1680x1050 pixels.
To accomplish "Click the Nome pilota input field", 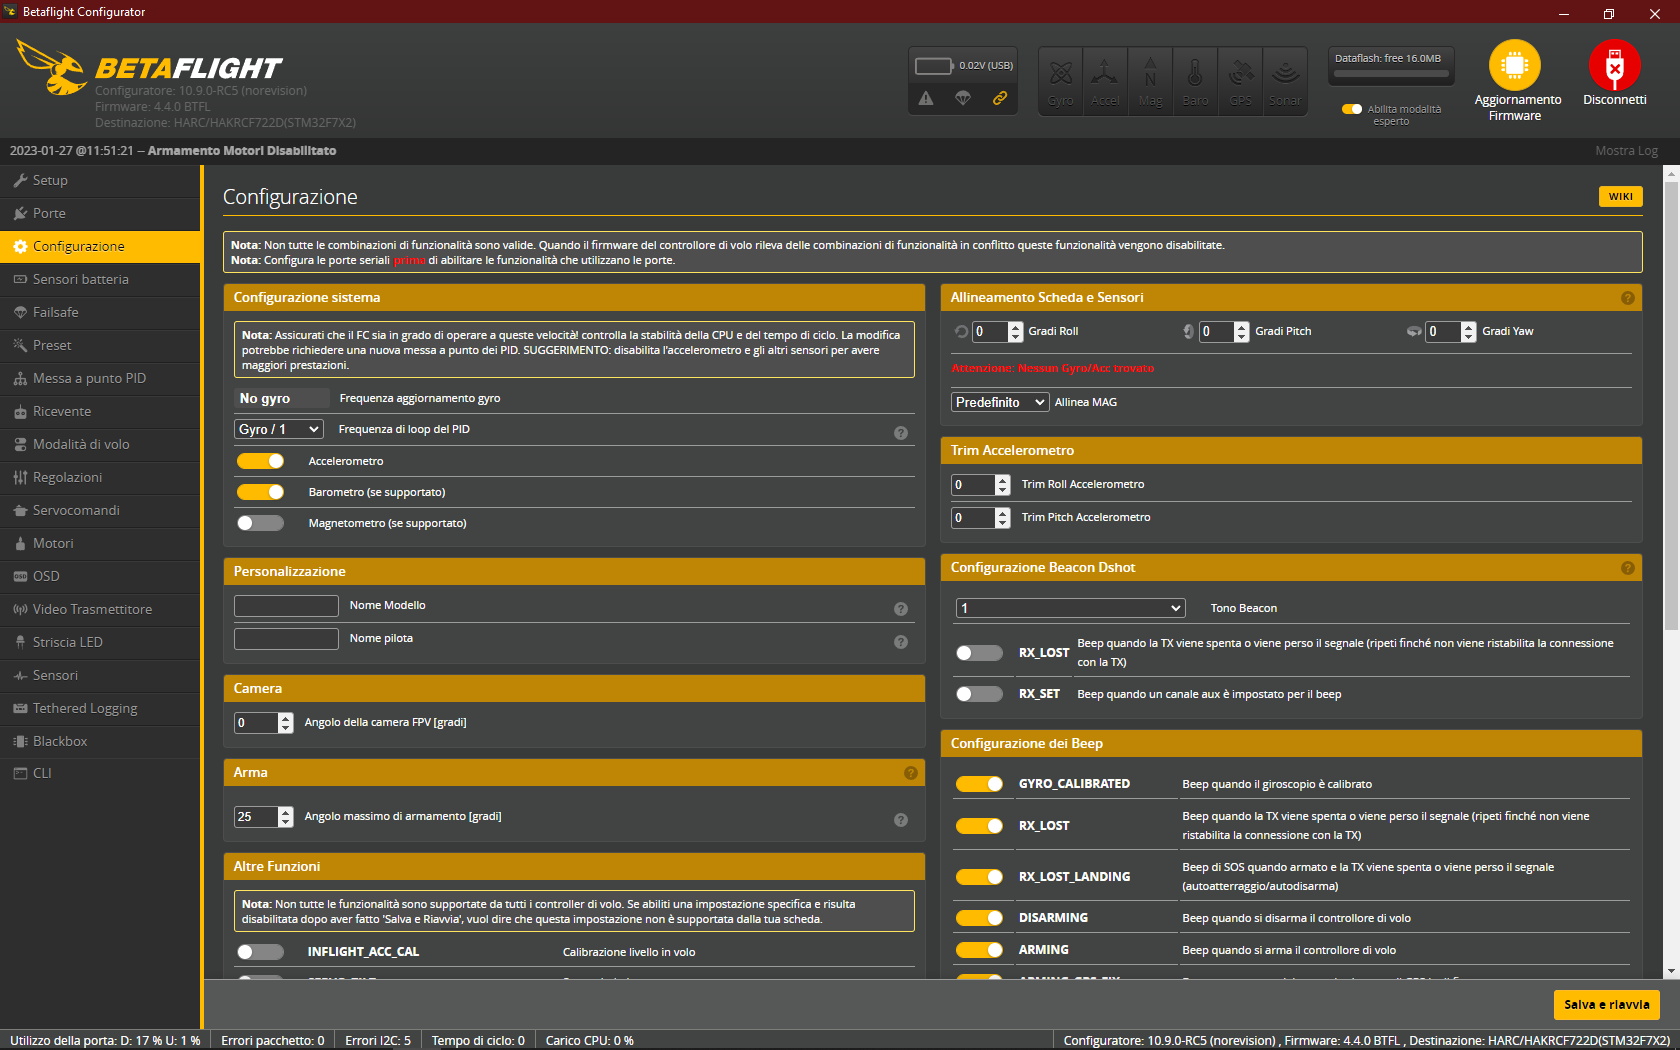I will 286,639.
